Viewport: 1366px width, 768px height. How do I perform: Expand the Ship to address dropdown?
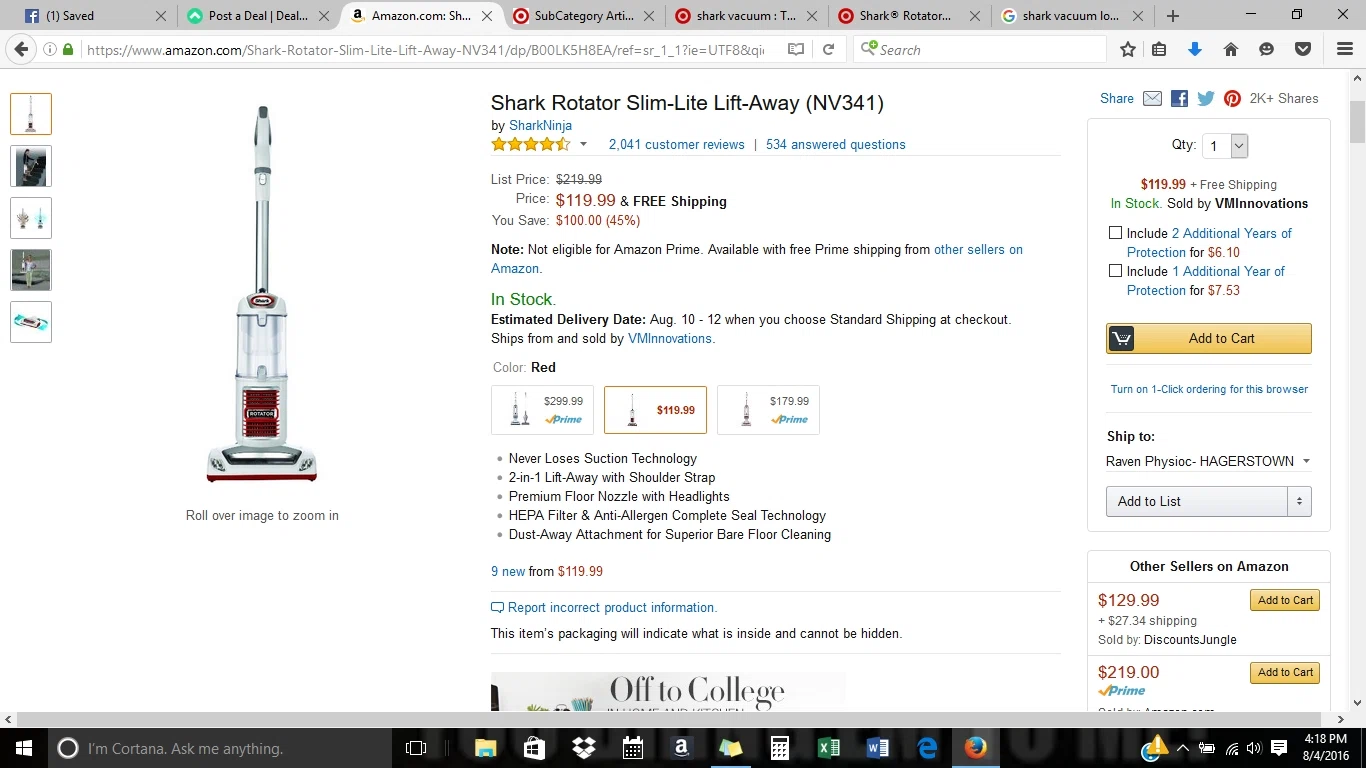coord(1208,461)
